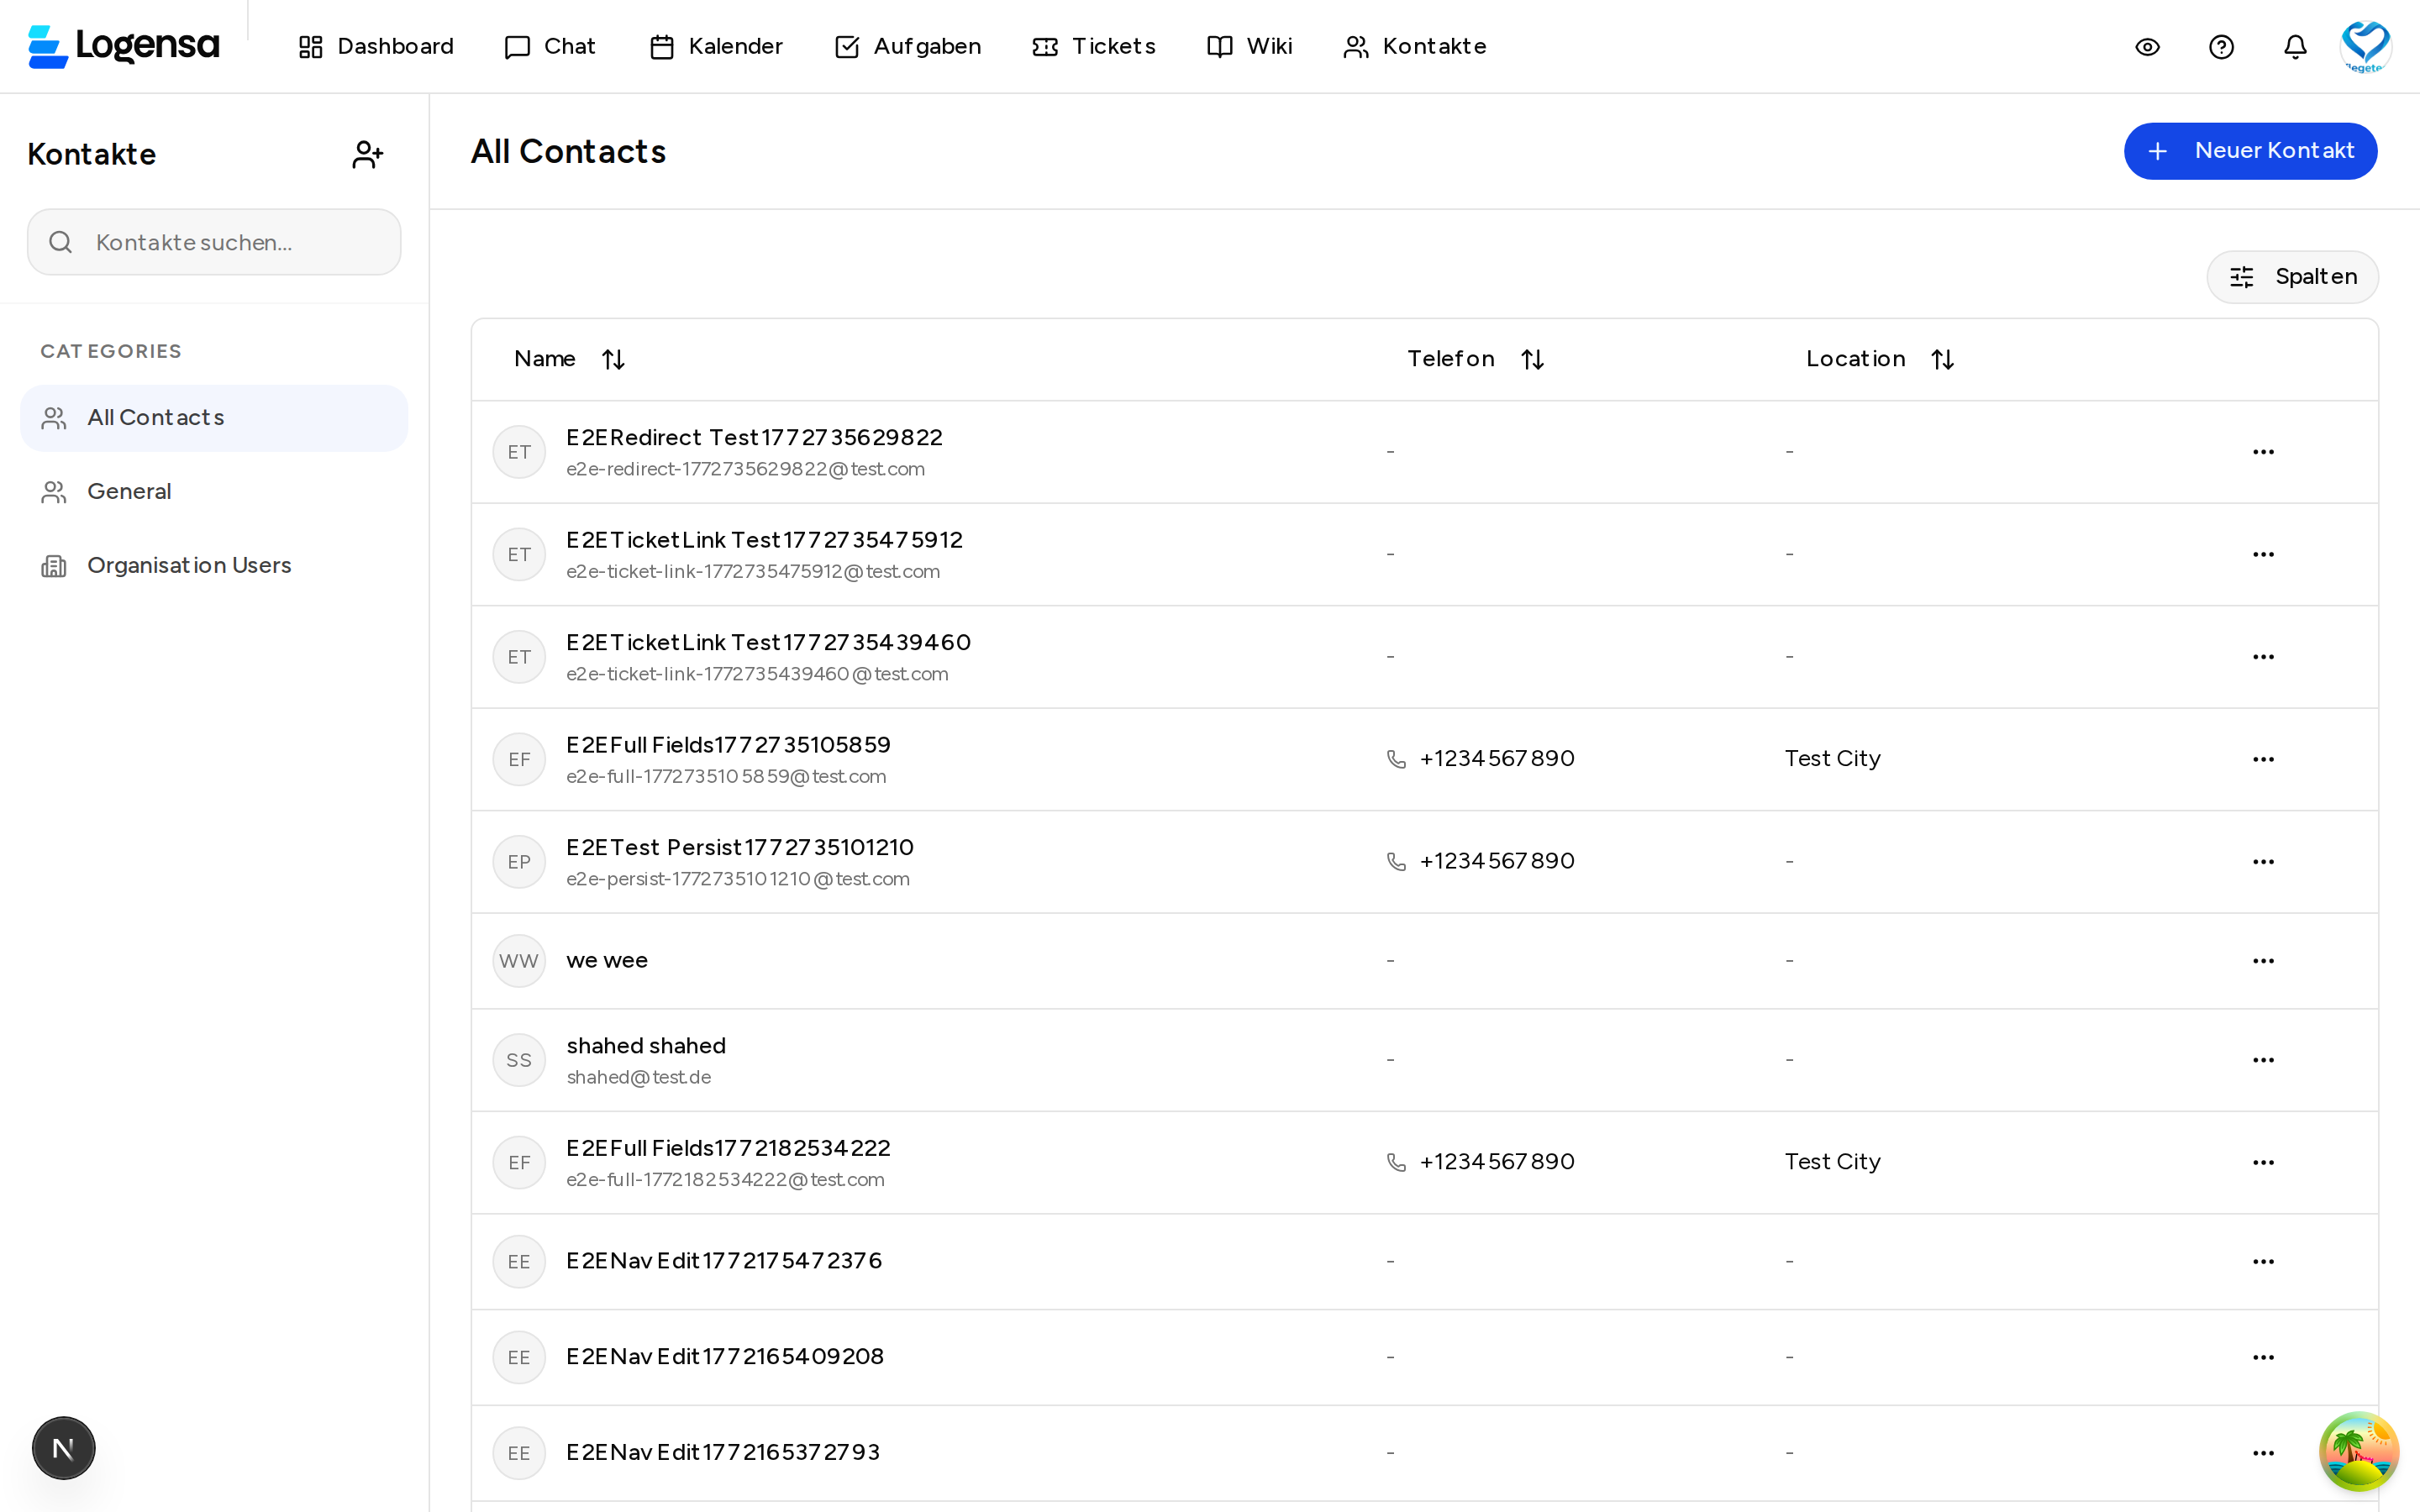Open row menu for we wee
This screenshot has width=2420, height=1512.
(2263, 961)
